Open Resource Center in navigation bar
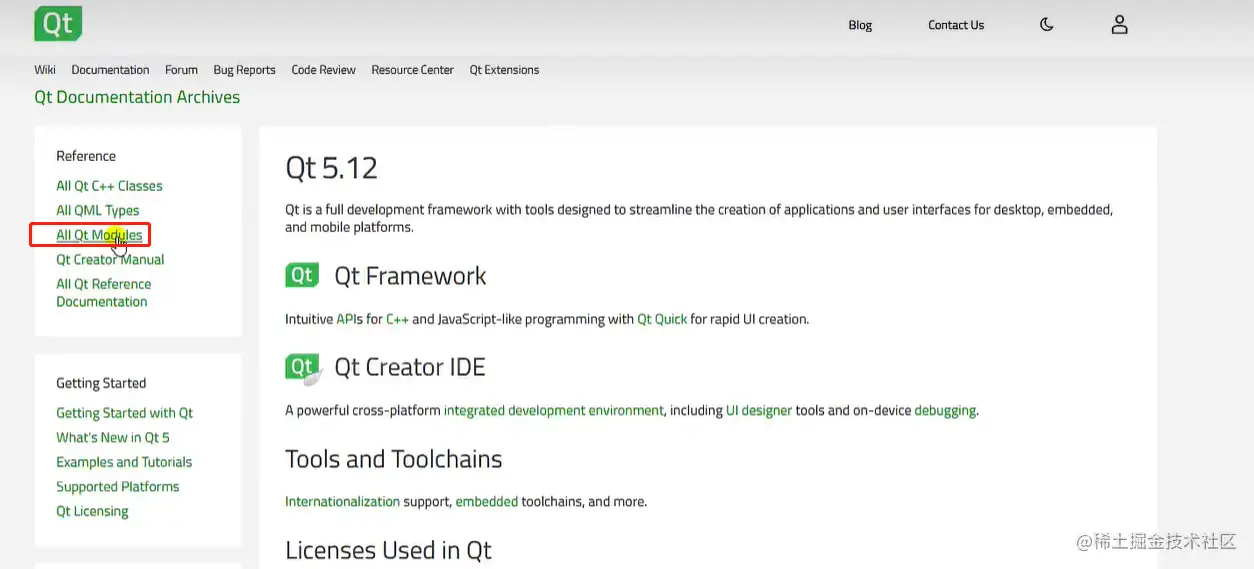Screen dimensions: 1254x569 pos(412,70)
